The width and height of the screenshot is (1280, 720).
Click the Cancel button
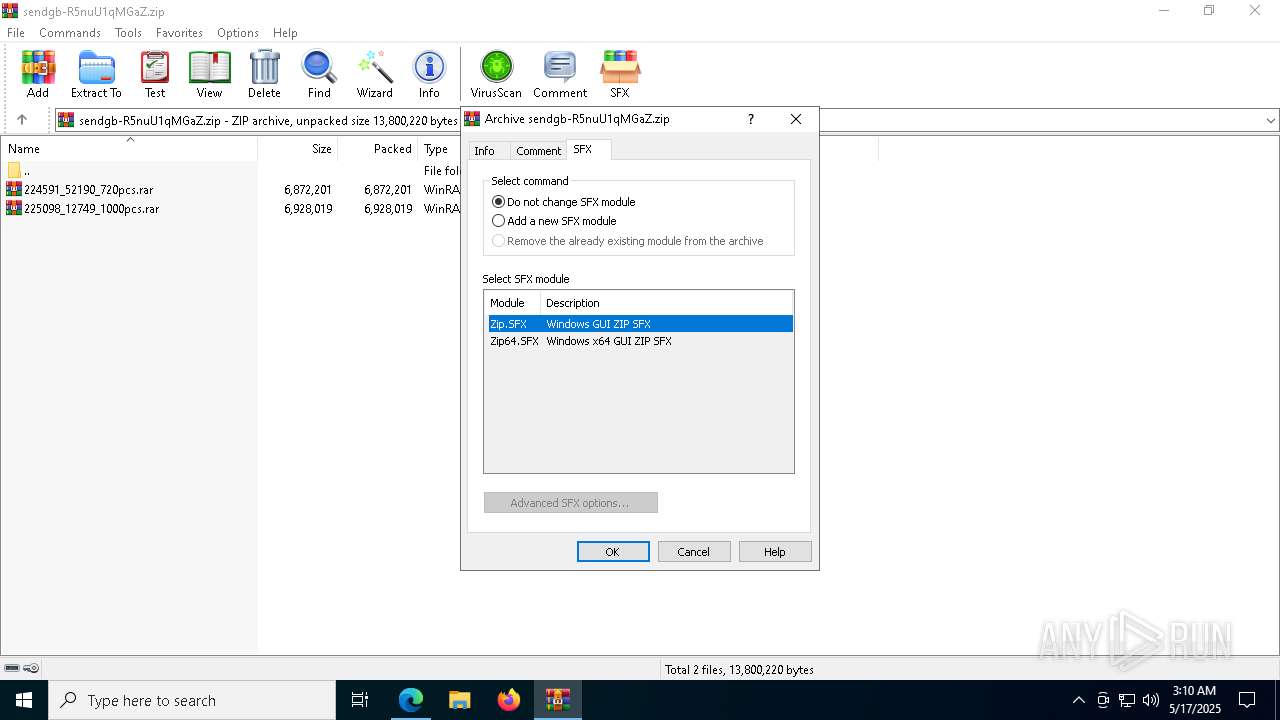(694, 552)
